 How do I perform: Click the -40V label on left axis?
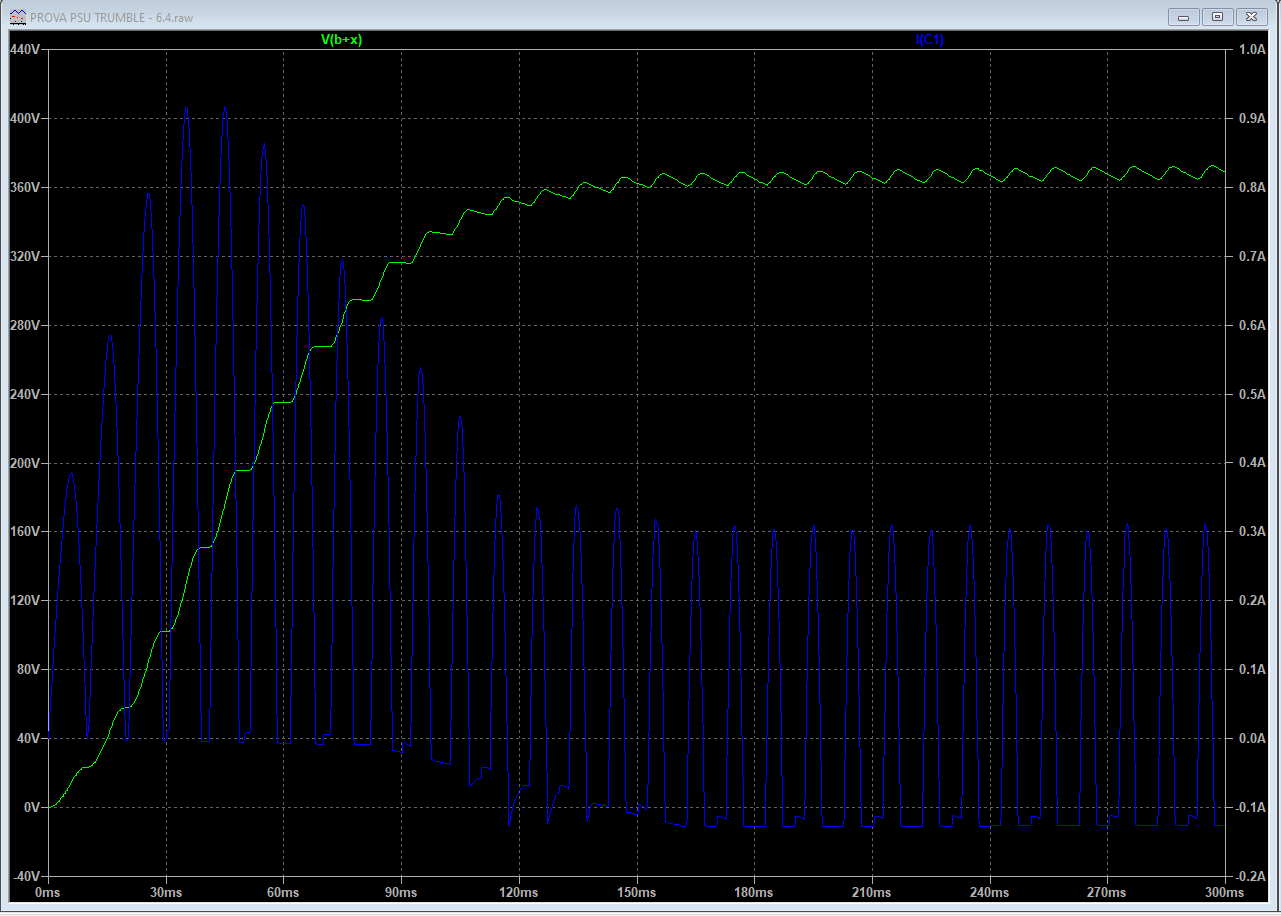[24, 876]
